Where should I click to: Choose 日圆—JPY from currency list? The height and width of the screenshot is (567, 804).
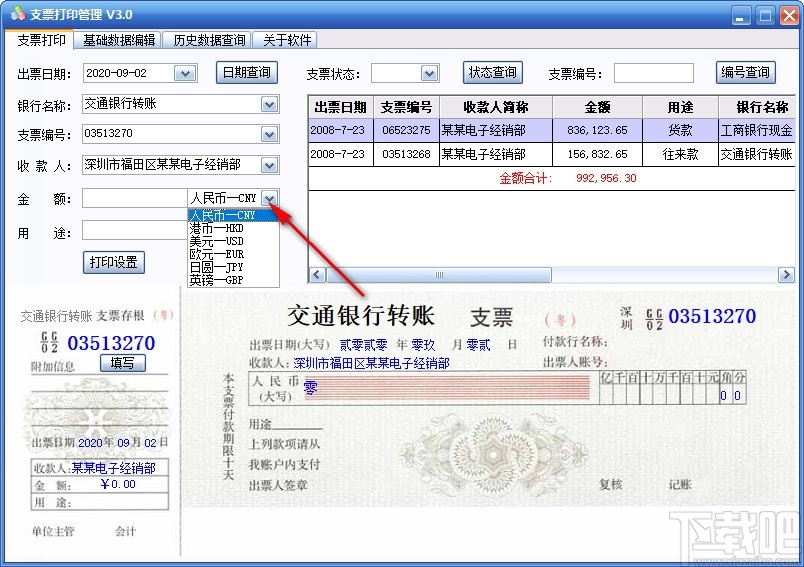tap(233, 267)
